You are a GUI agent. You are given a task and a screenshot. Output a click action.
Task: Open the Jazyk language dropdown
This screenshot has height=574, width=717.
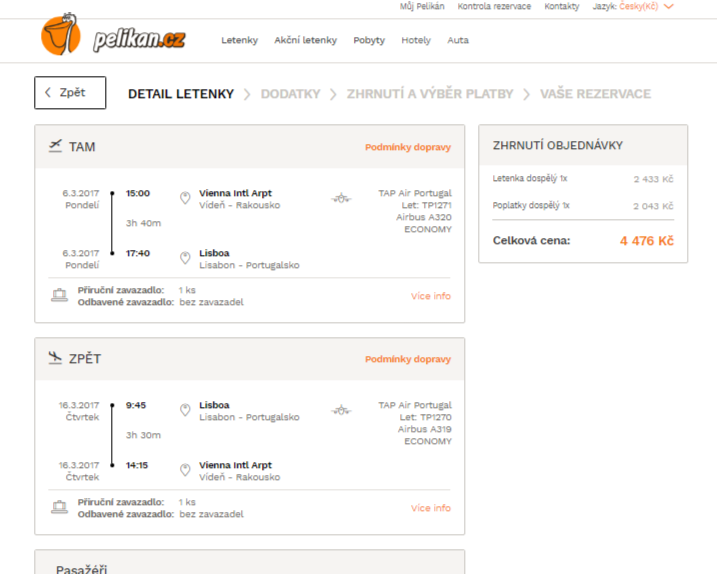(633, 6)
